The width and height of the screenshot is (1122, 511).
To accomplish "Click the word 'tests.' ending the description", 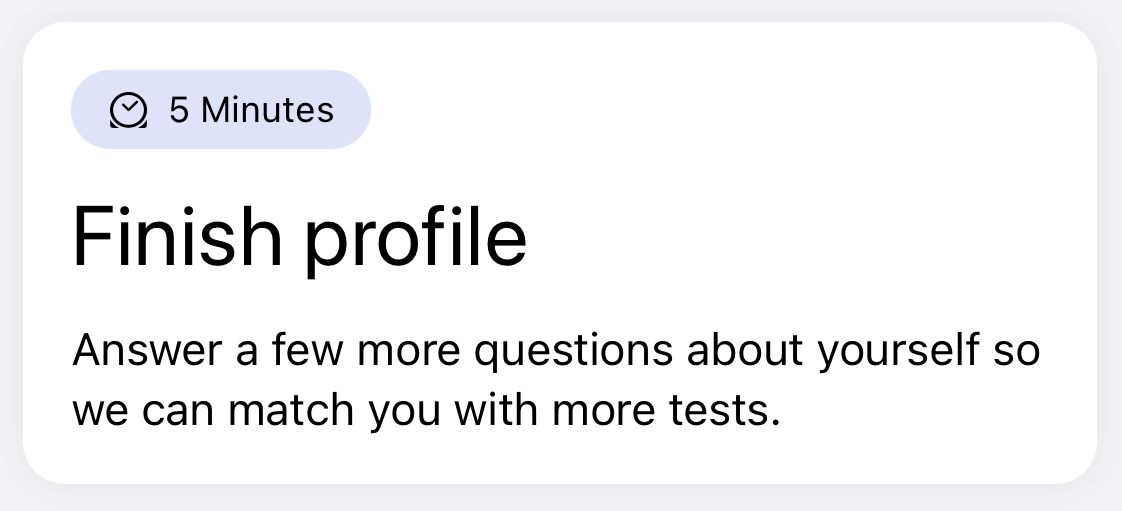I will pos(724,411).
